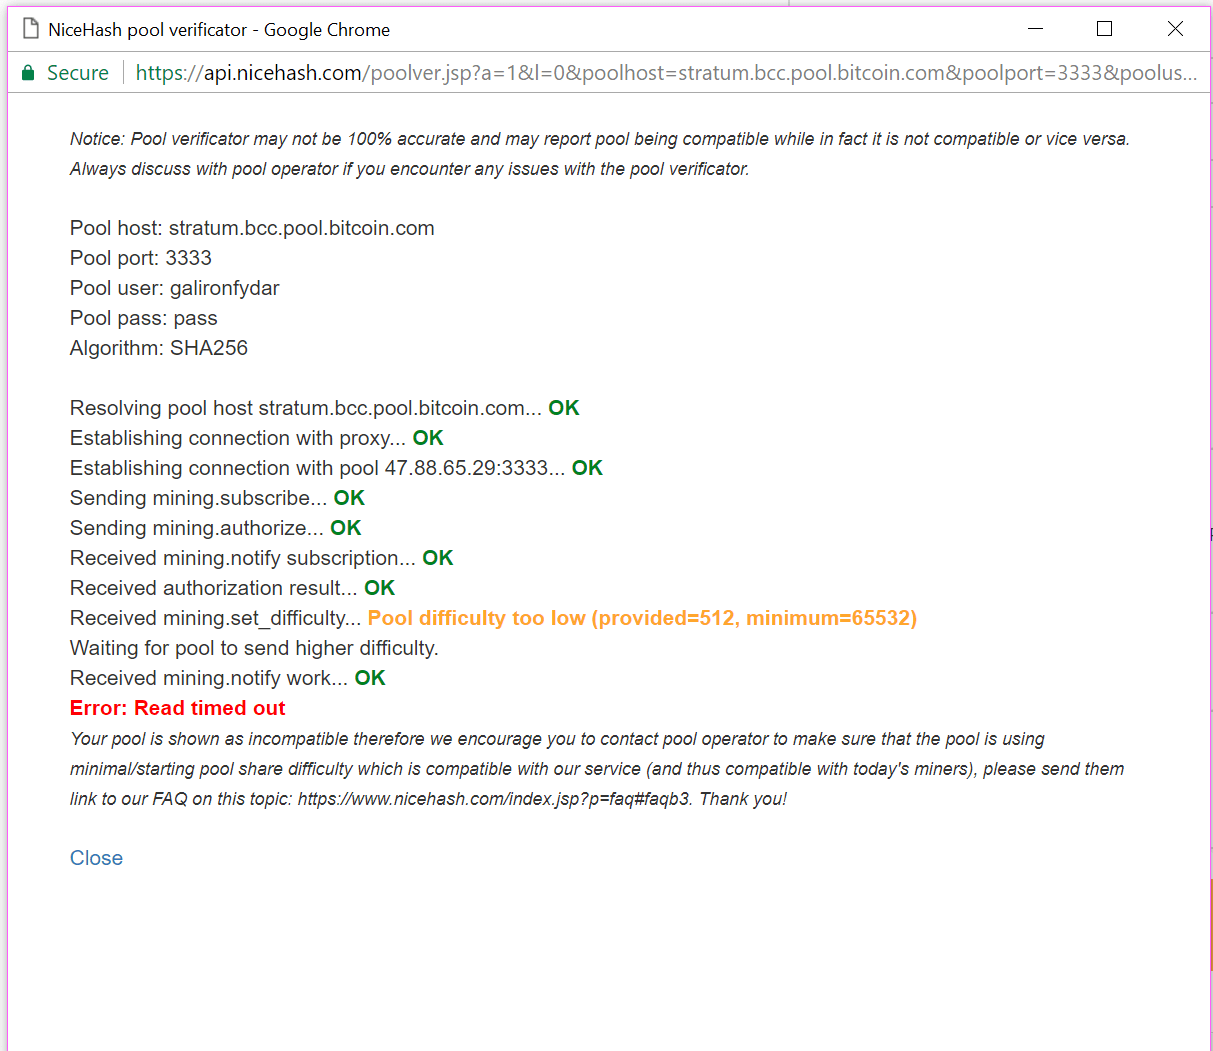The image size is (1213, 1051).
Task: Click the orange 'Pool difficulty too low' warning
Action: tap(642, 618)
